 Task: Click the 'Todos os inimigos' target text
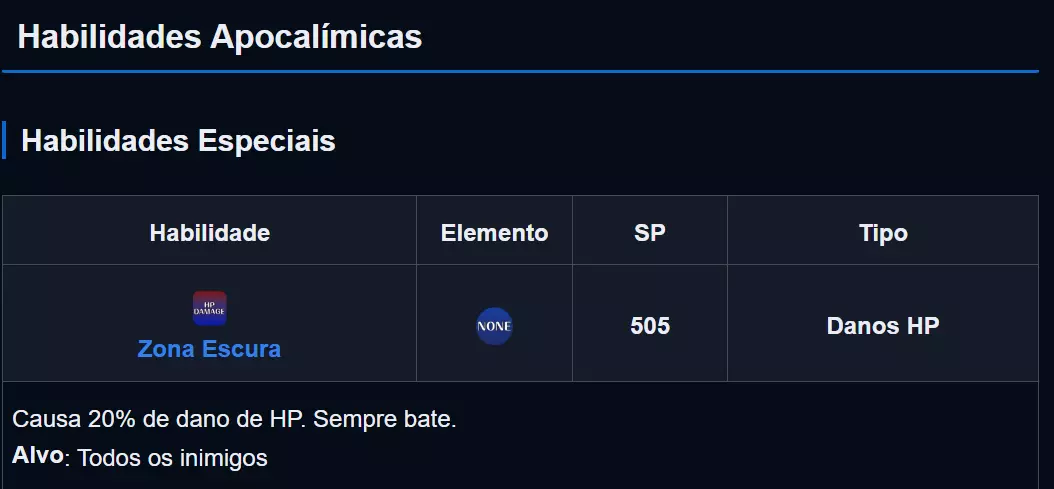click(x=172, y=459)
